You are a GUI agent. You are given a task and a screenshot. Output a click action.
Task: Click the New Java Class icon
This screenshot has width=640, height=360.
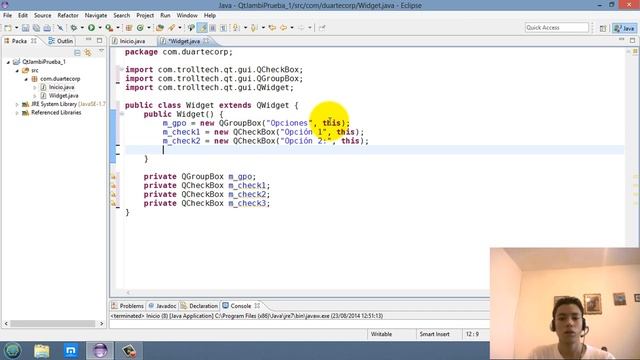140,28
